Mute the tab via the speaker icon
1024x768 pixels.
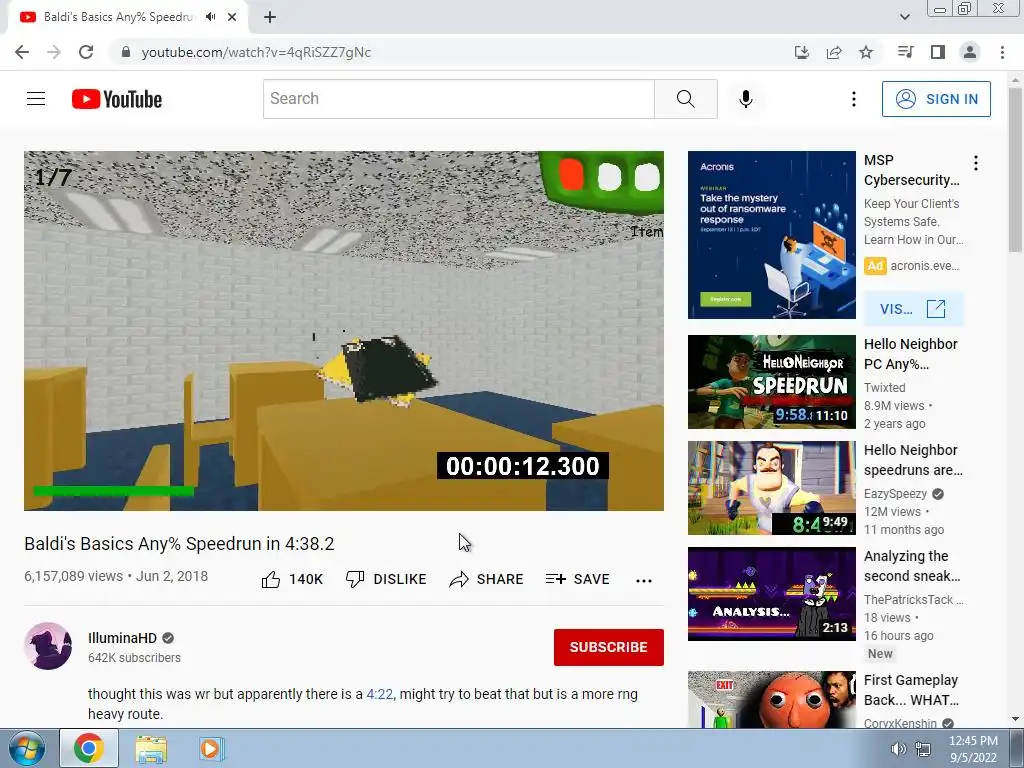[210, 17]
